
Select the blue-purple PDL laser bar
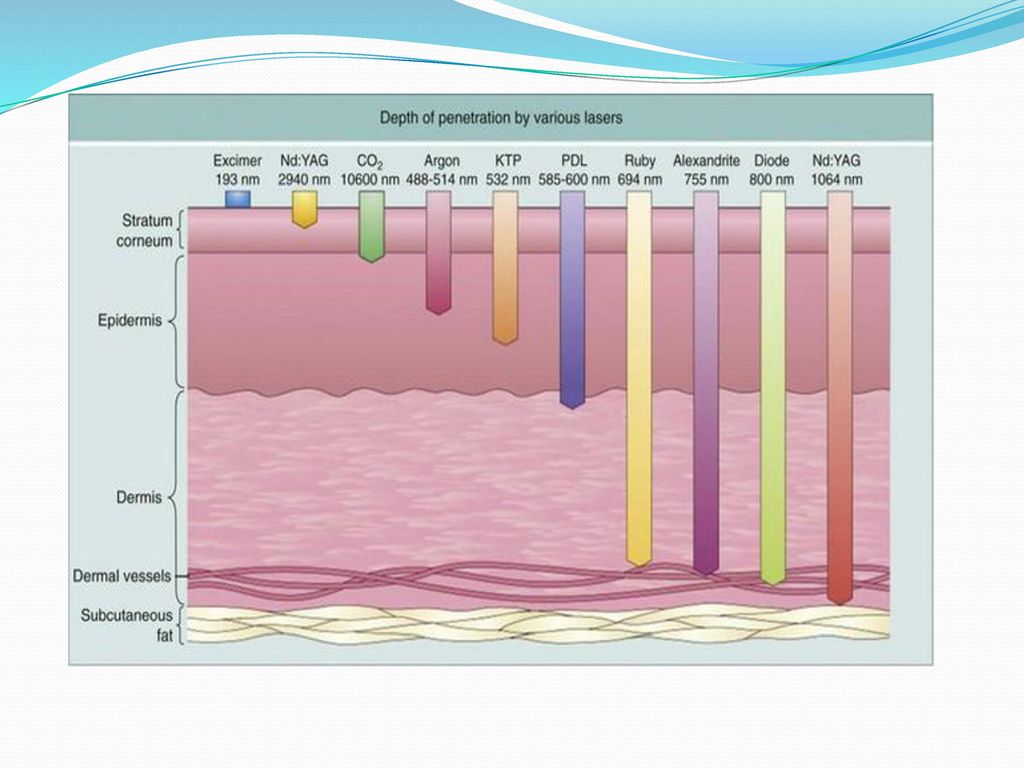(572, 300)
